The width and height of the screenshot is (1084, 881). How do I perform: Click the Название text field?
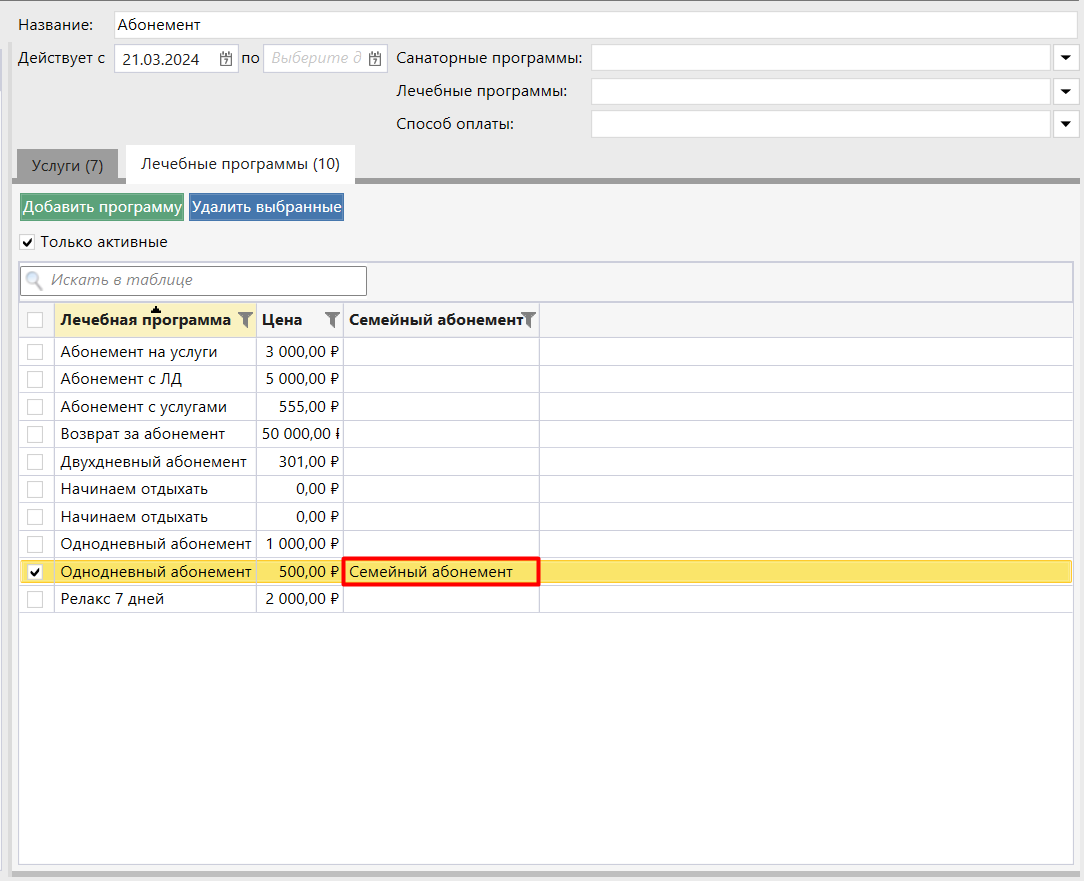pyautogui.click(x=595, y=25)
